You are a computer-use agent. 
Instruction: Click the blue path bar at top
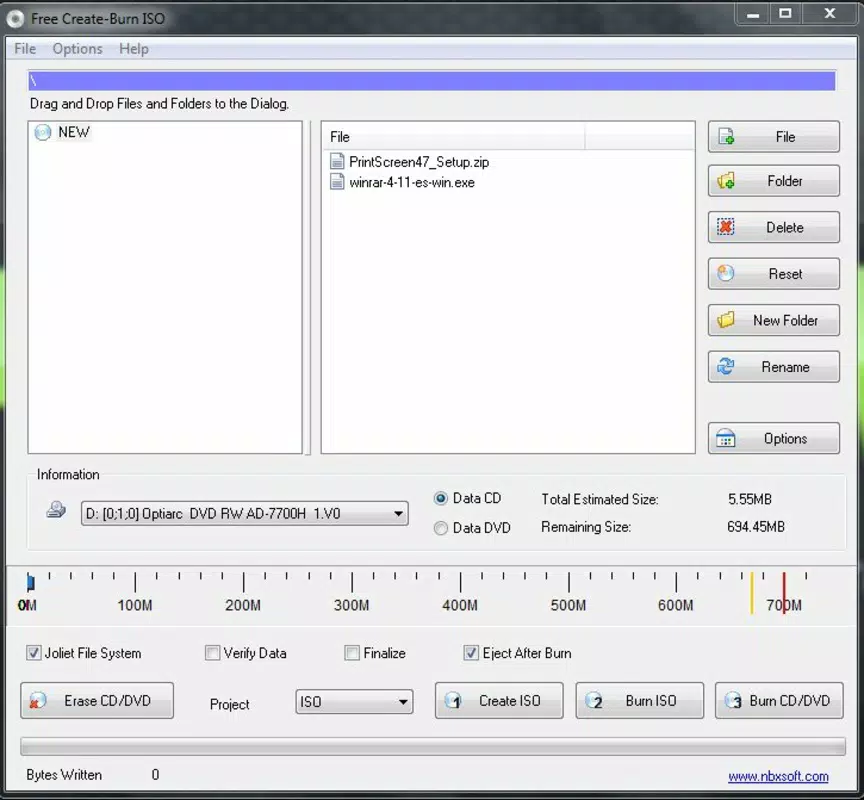[x=432, y=81]
